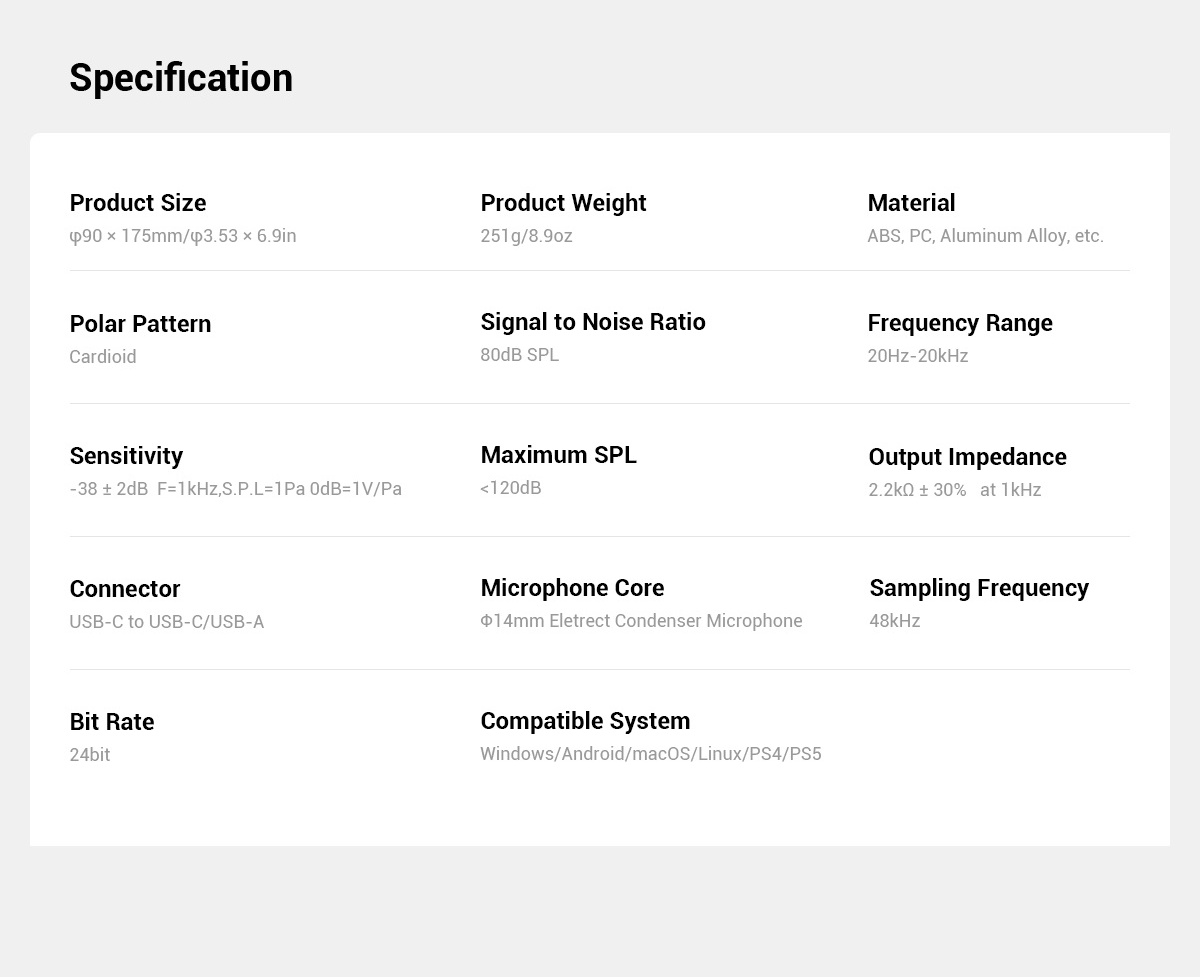Select Windows/Android/macOS/Linux/PS4/PS5 text
1200x977 pixels.
[651, 754]
